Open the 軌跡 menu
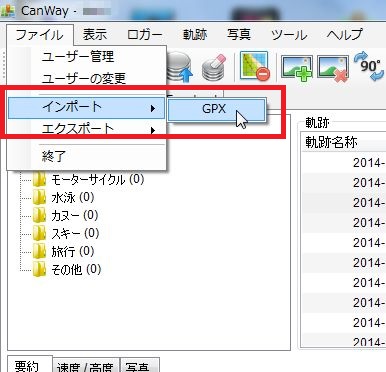This screenshot has width=386, height=372. coord(195,35)
